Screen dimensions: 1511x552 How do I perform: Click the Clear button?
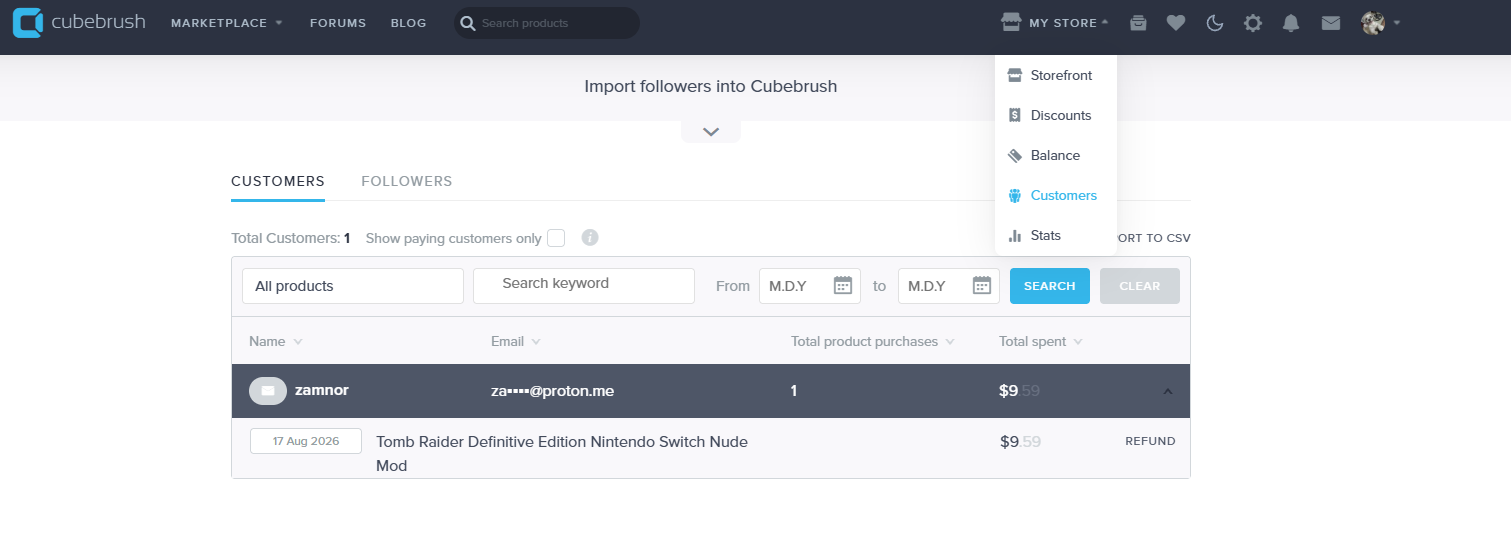click(1140, 286)
